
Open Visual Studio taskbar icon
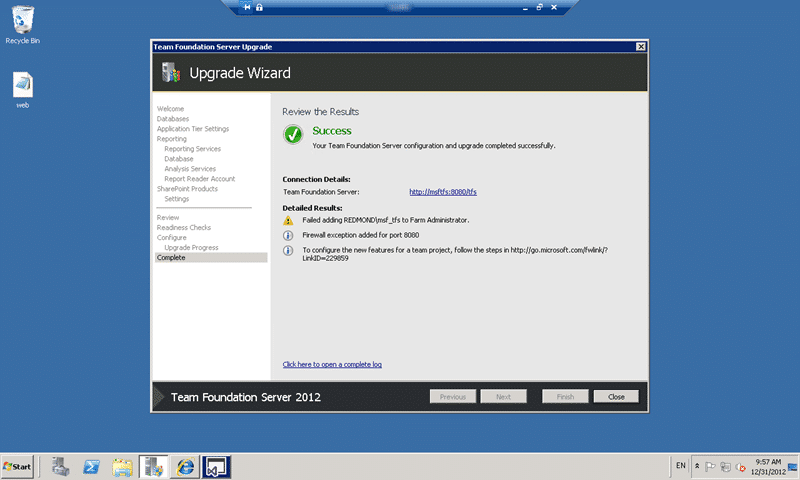click(216, 466)
